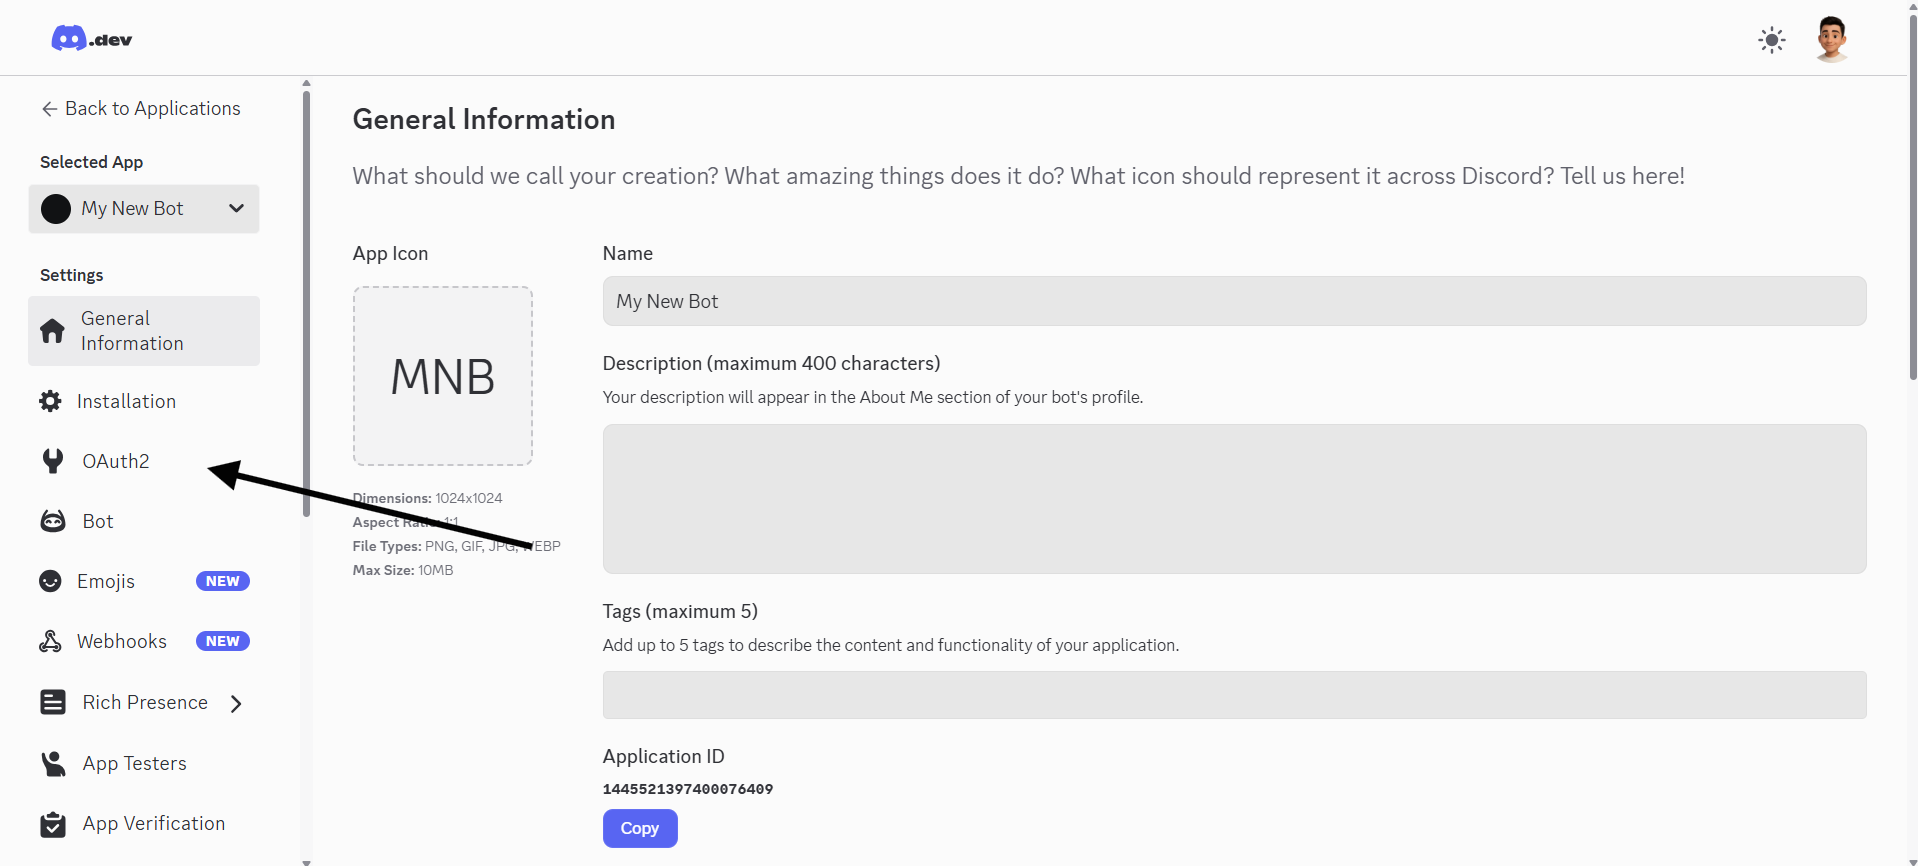
Task: Upload an image via MNB app icon
Action: (x=442, y=376)
